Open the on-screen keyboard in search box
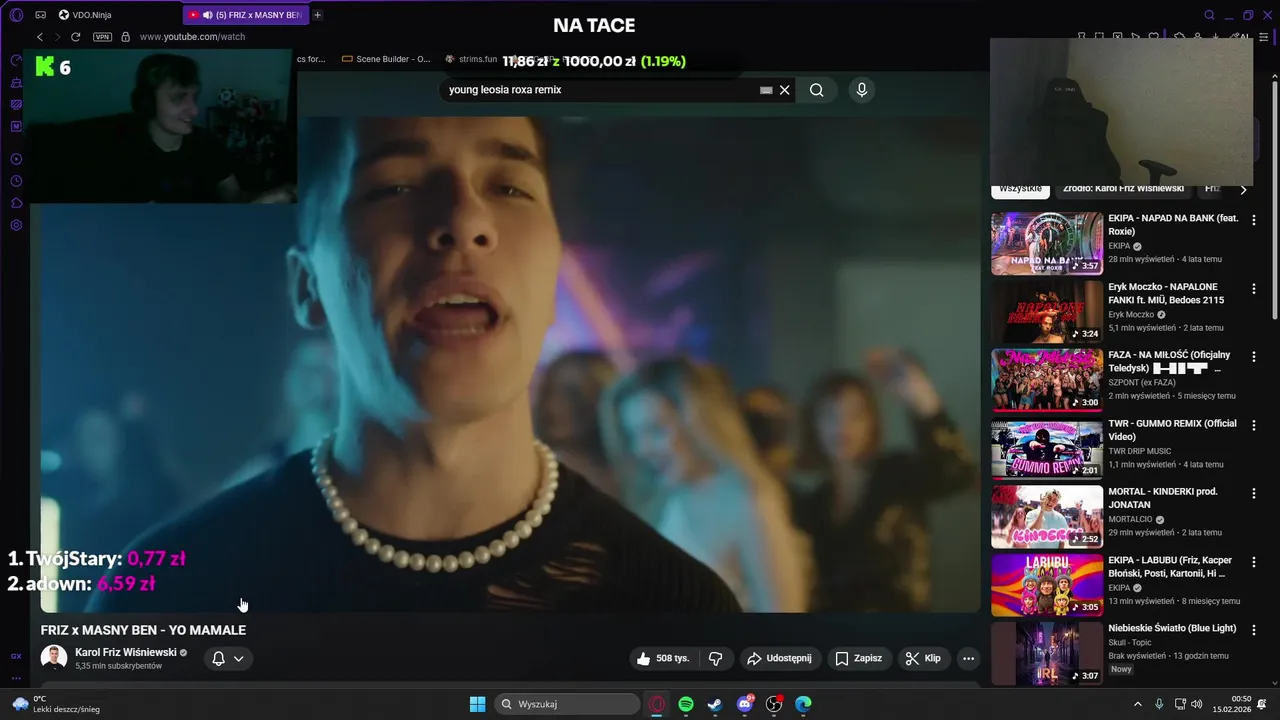 (766, 90)
